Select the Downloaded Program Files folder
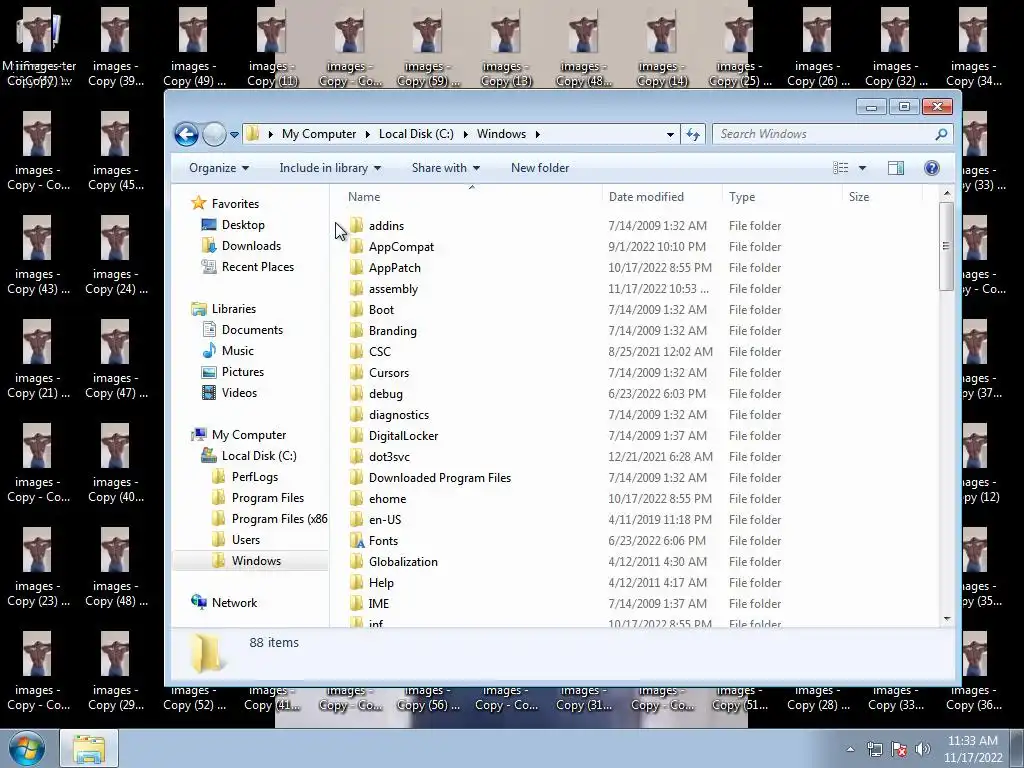Viewport: 1024px width, 768px height. 440,477
